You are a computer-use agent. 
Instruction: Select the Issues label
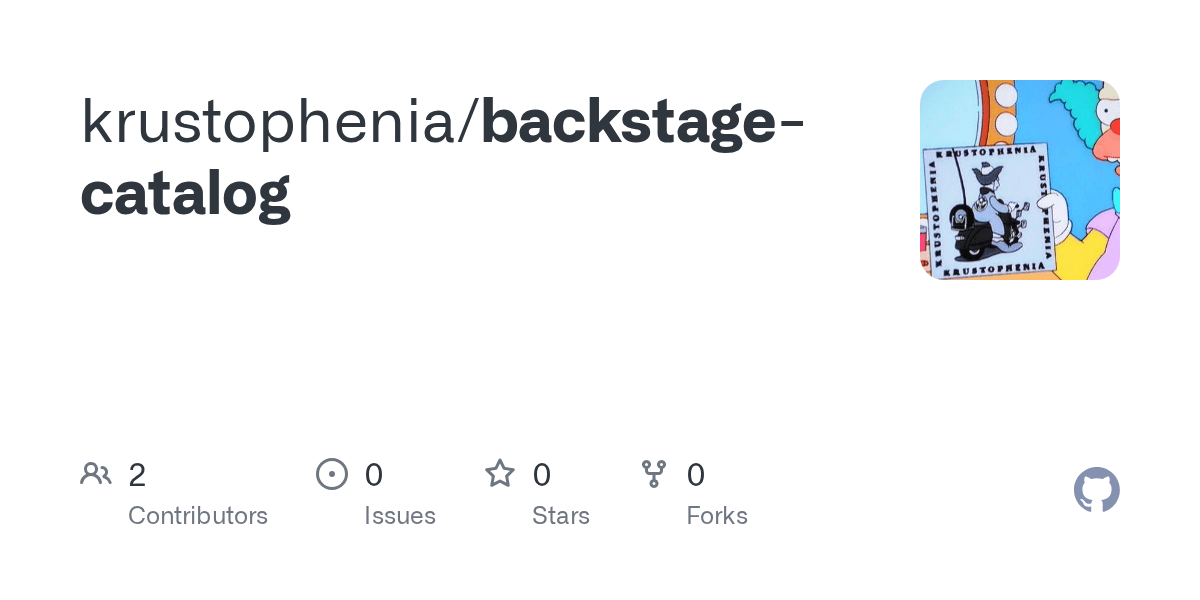point(400,516)
